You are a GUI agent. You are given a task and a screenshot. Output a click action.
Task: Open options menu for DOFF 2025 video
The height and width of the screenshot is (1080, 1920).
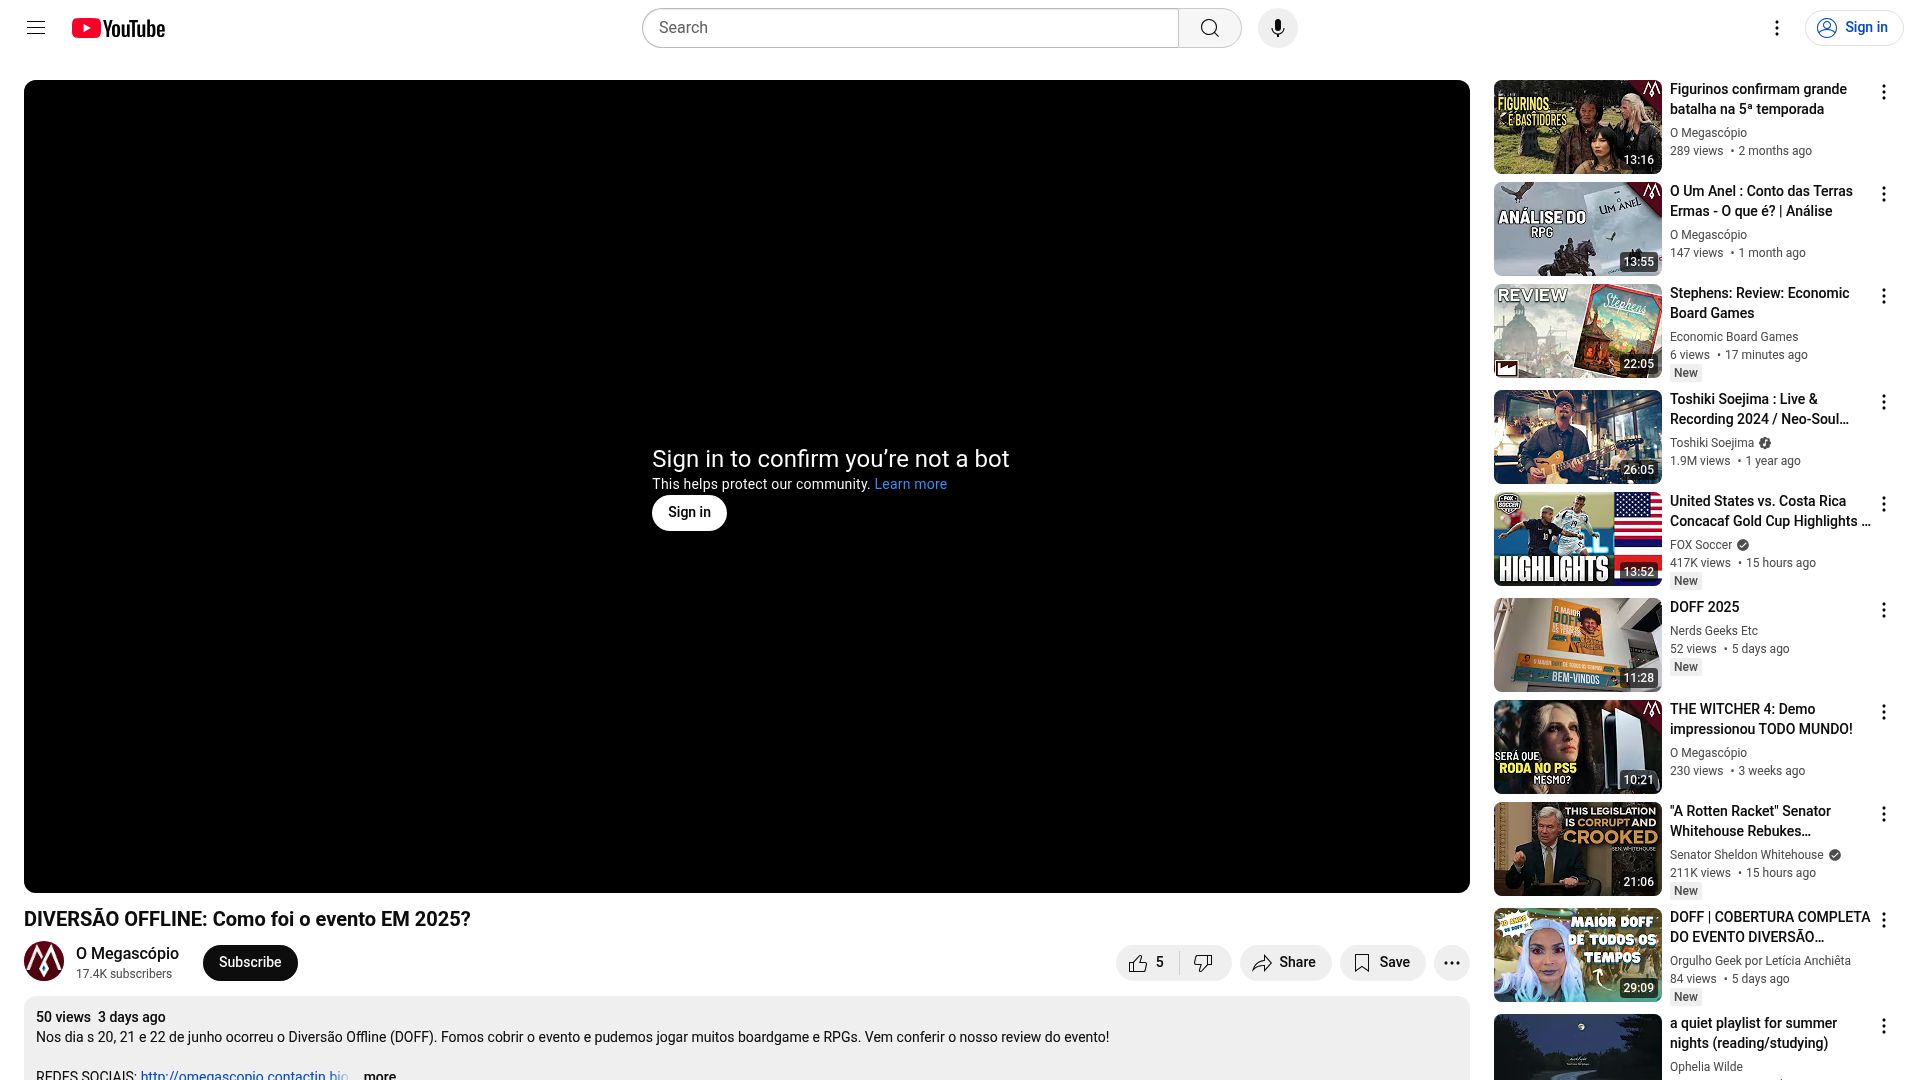click(1883, 610)
